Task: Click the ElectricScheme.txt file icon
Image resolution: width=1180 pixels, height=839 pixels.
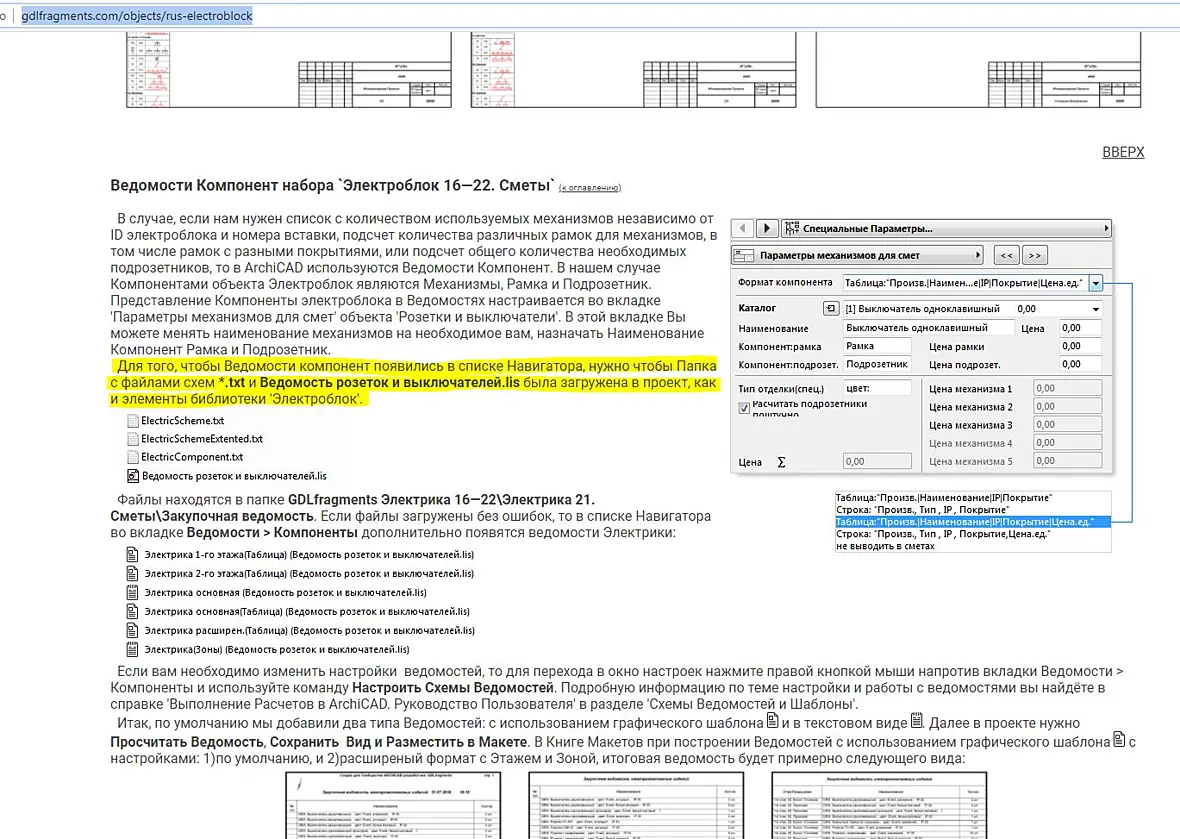Action: pos(133,421)
